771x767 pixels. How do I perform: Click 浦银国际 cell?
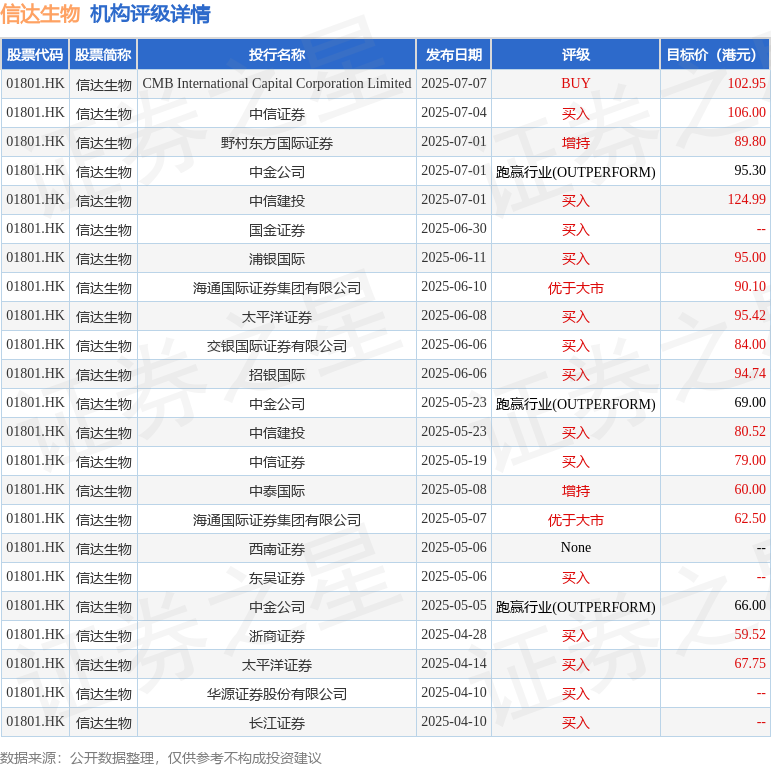coord(277,259)
